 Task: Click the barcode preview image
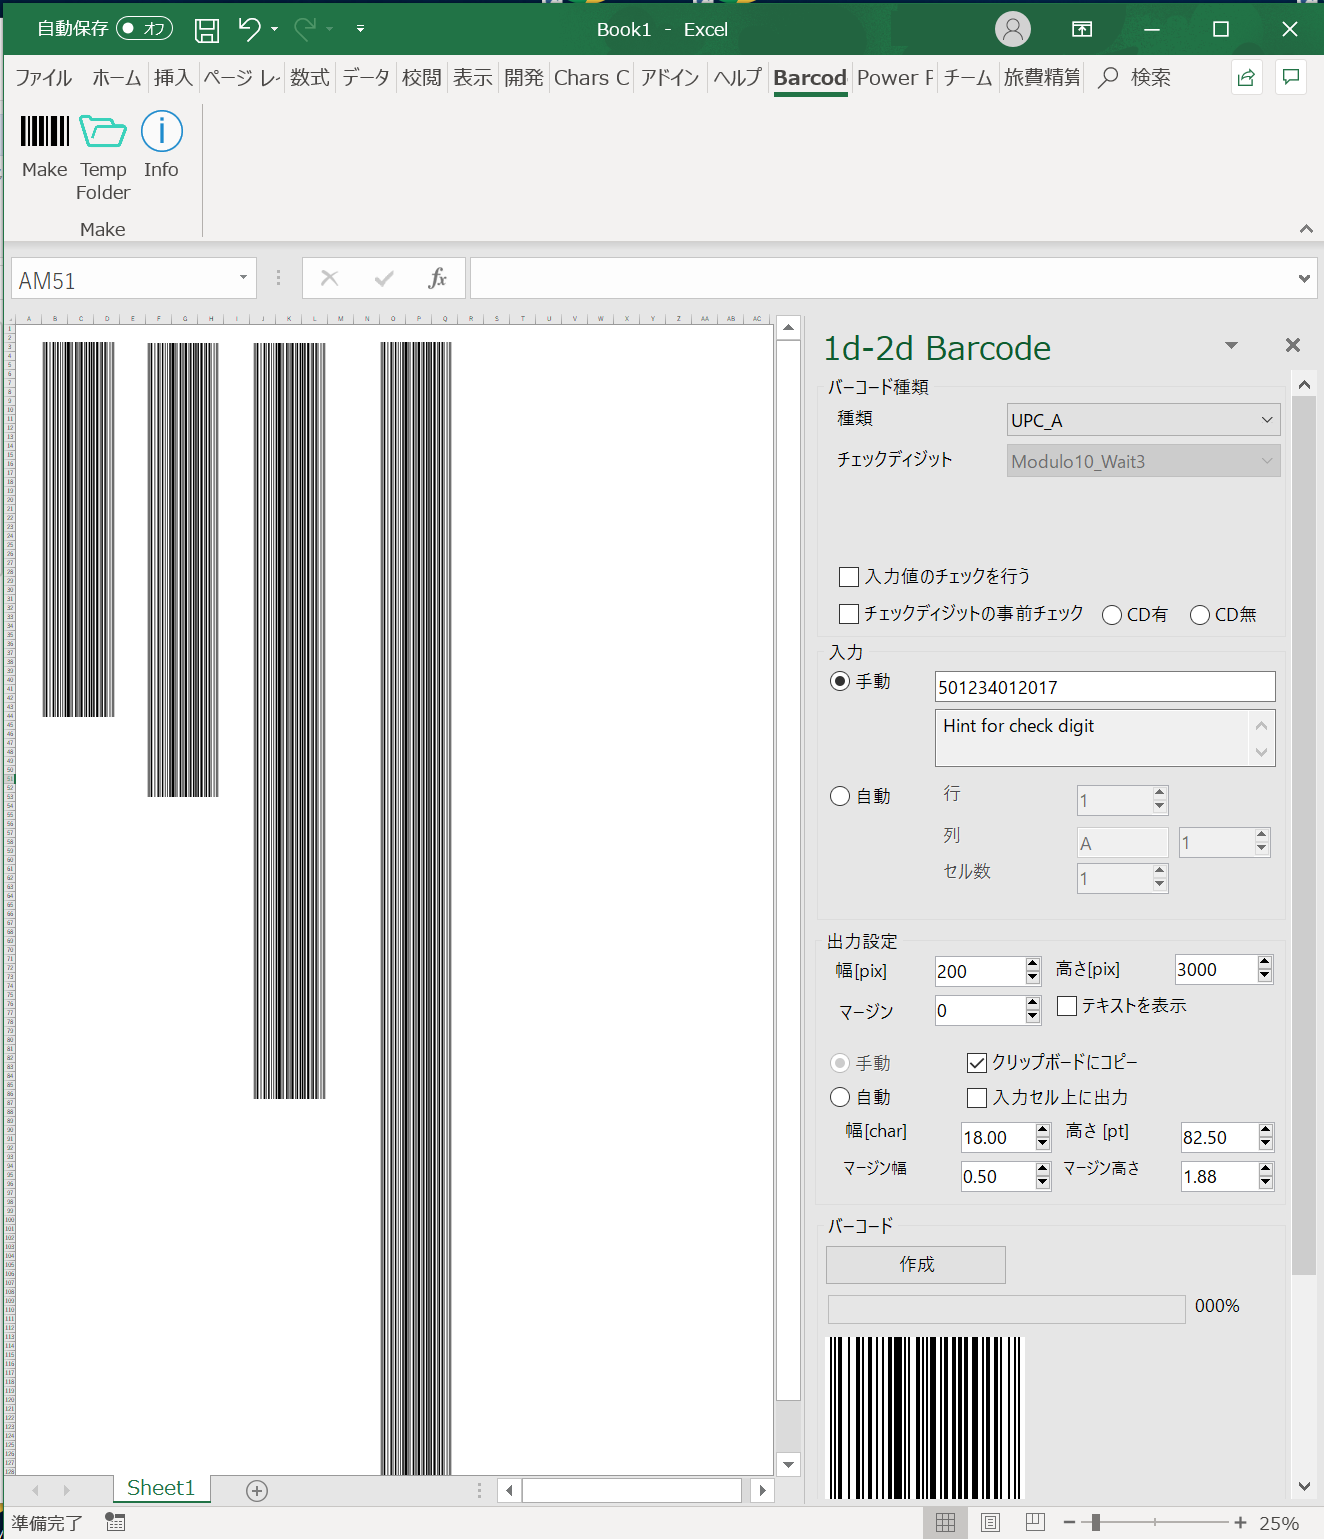pos(925,1418)
